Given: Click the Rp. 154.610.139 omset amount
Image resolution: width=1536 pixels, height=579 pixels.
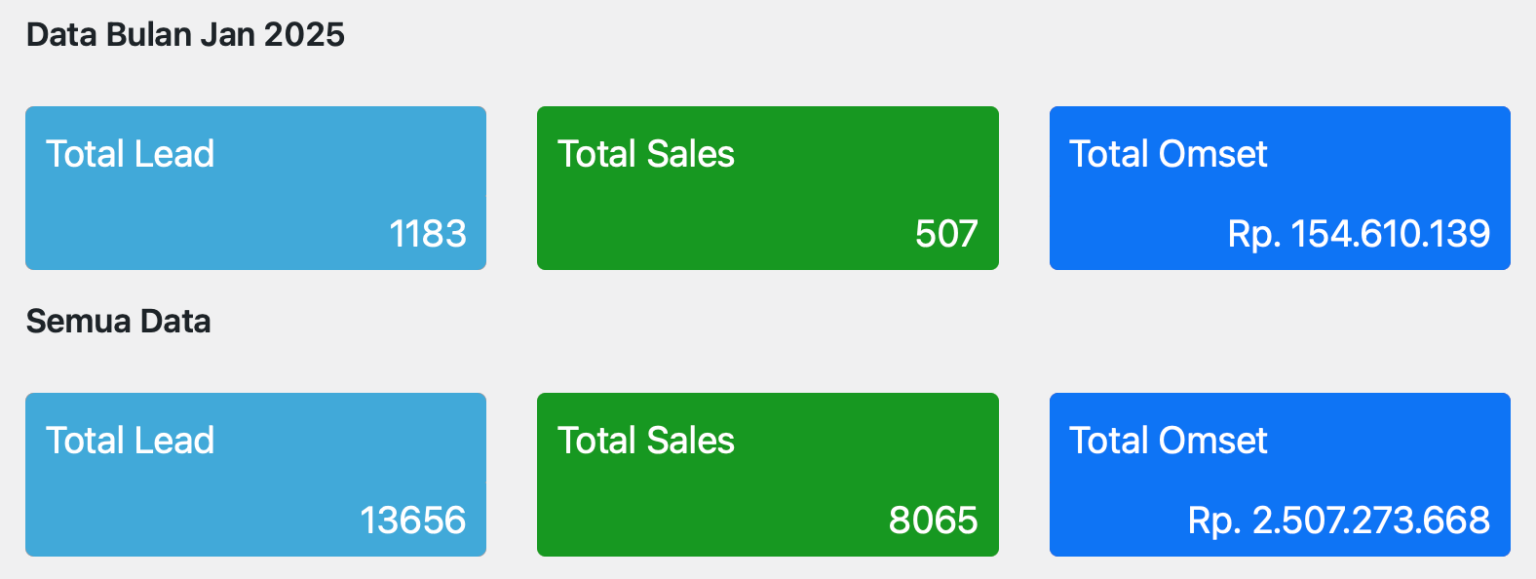Looking at the screenshot, I should tap(1359, 234).
